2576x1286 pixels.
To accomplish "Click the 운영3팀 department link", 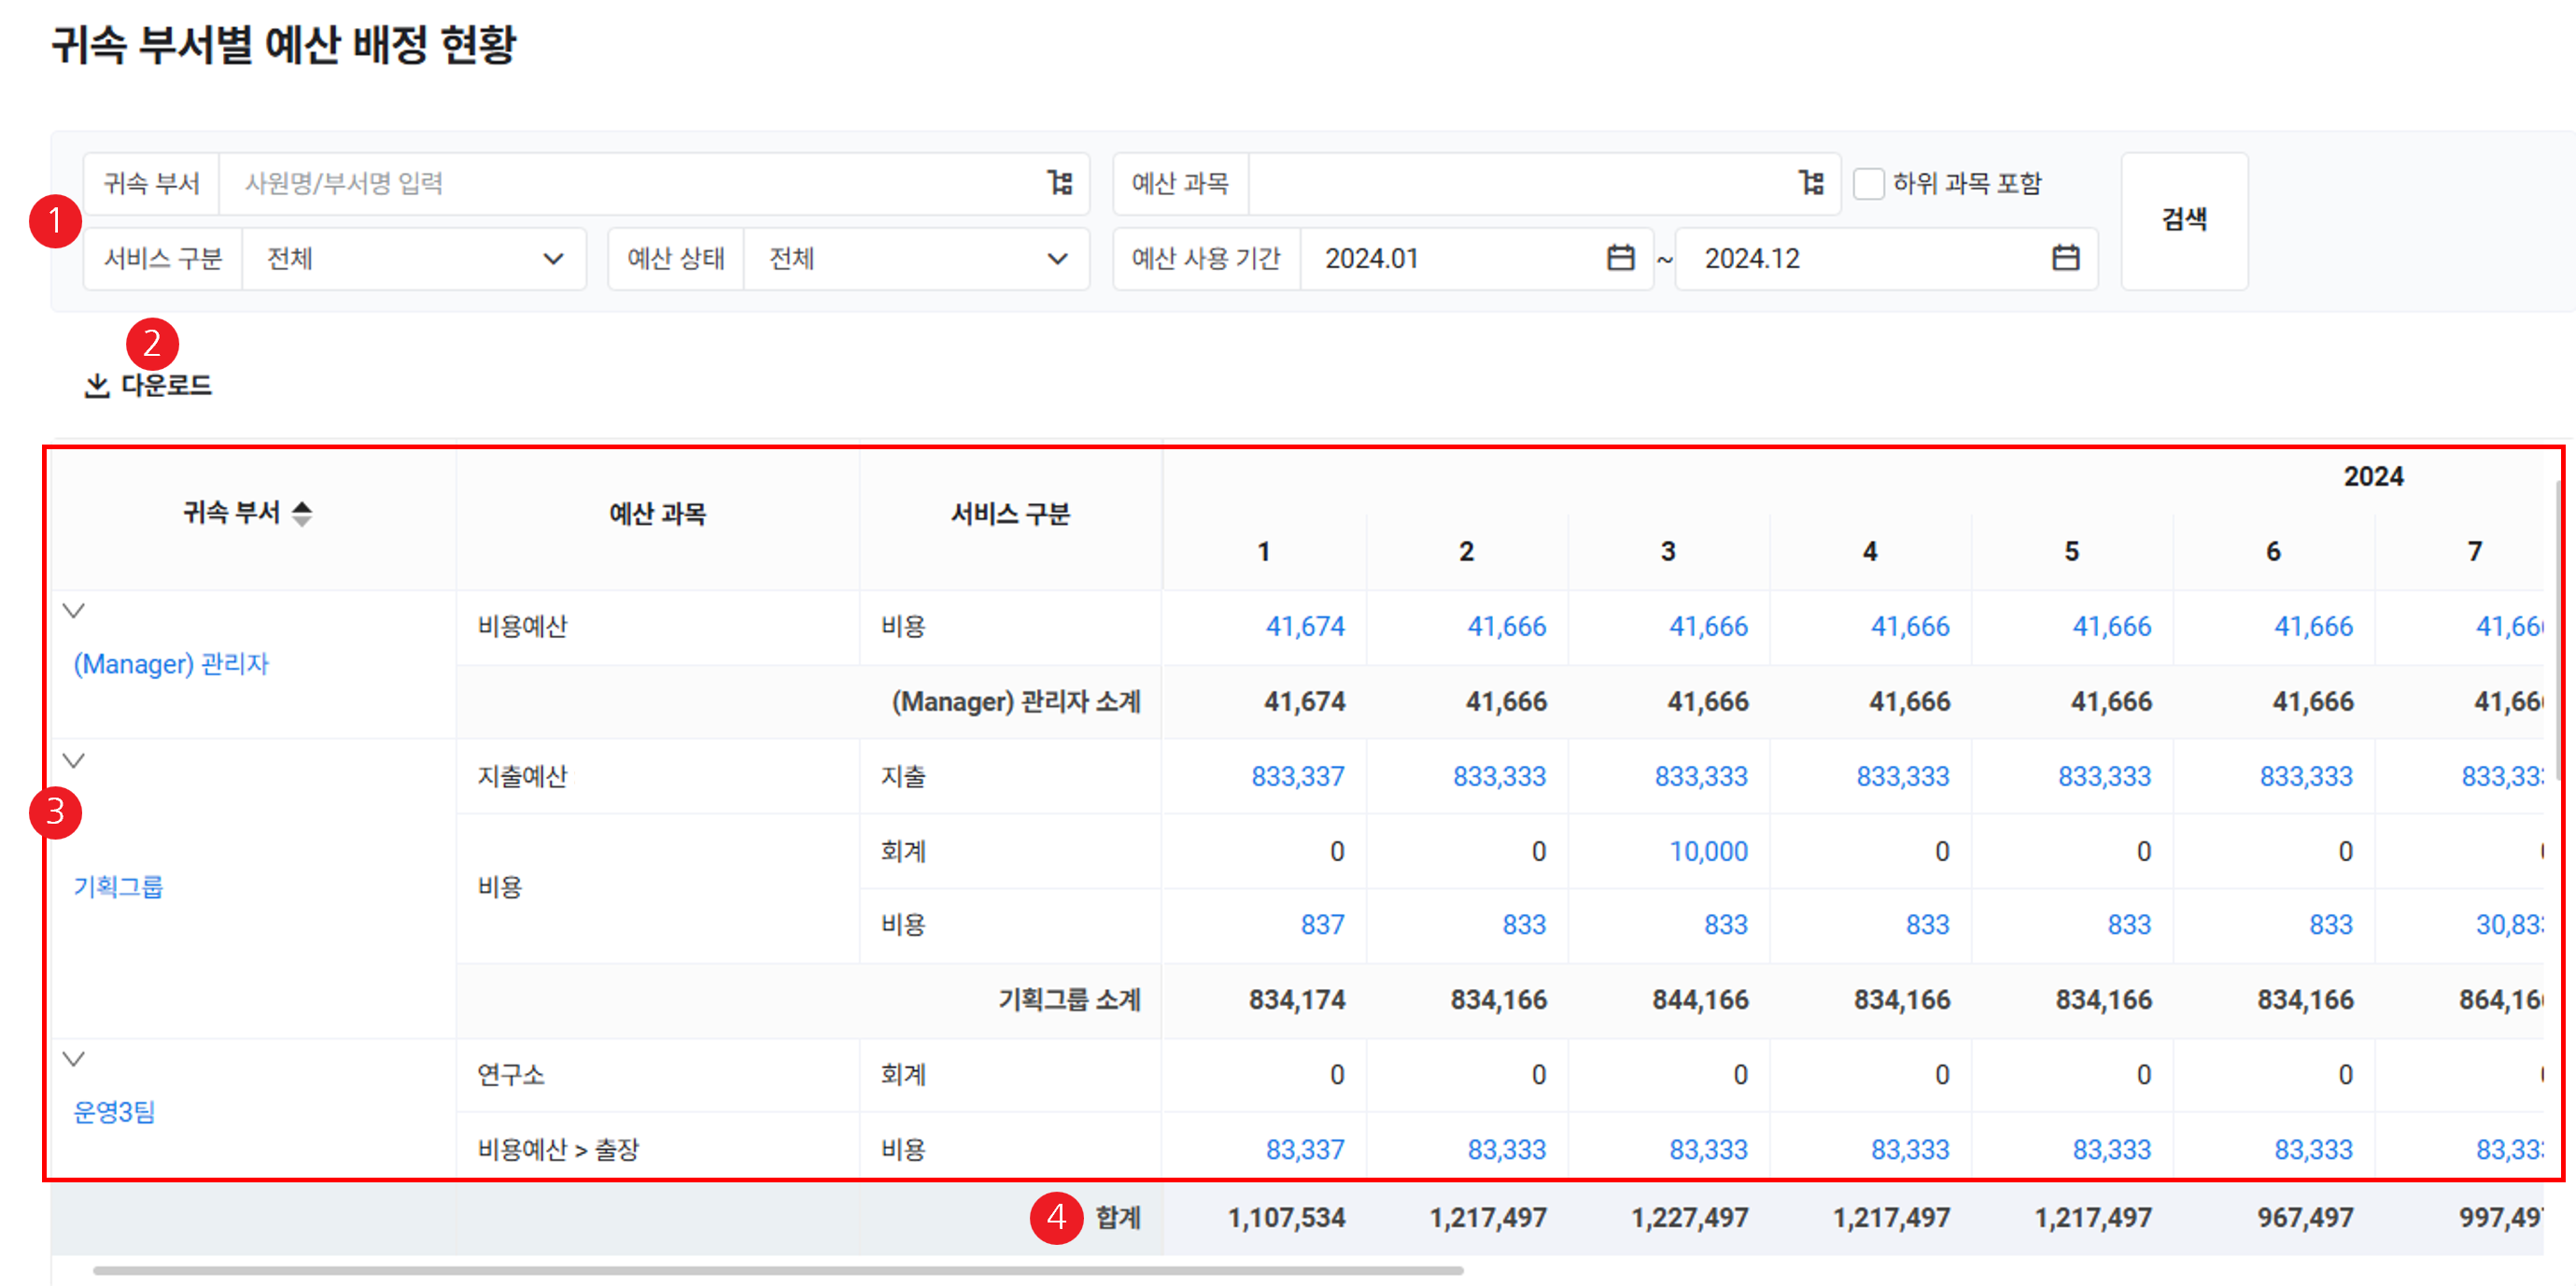I will tap(114, 1112).
